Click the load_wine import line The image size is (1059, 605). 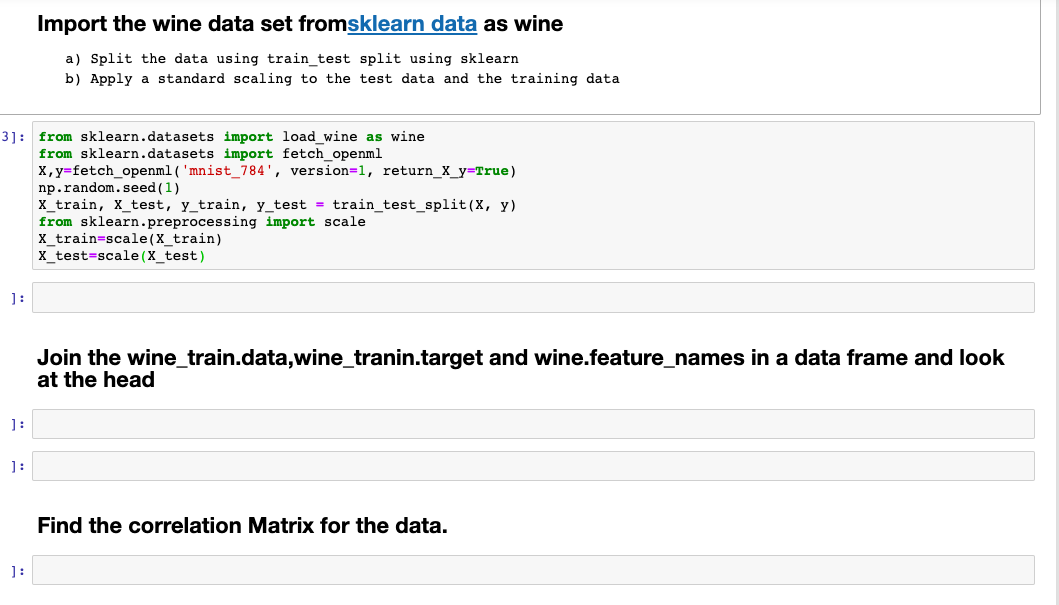(232, 136)
